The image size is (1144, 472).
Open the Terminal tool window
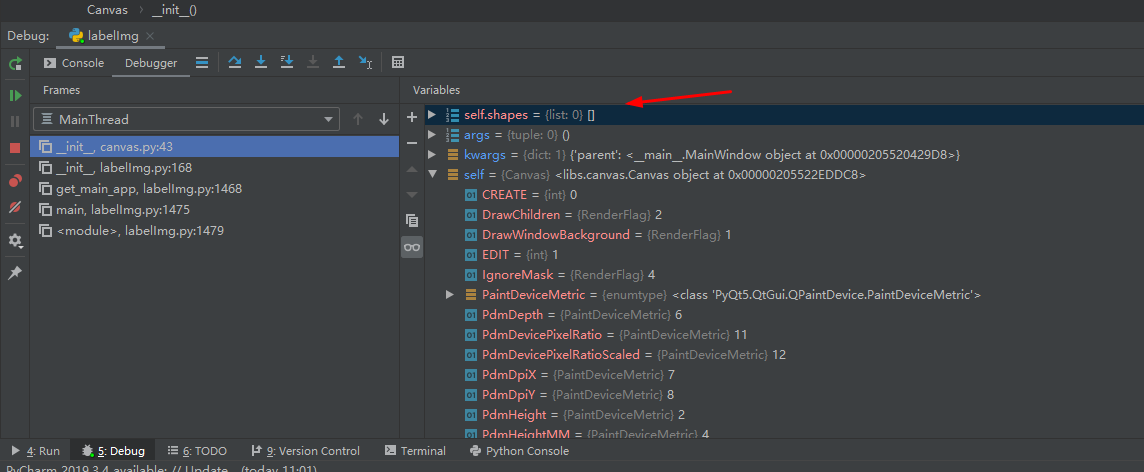[415, 451]
